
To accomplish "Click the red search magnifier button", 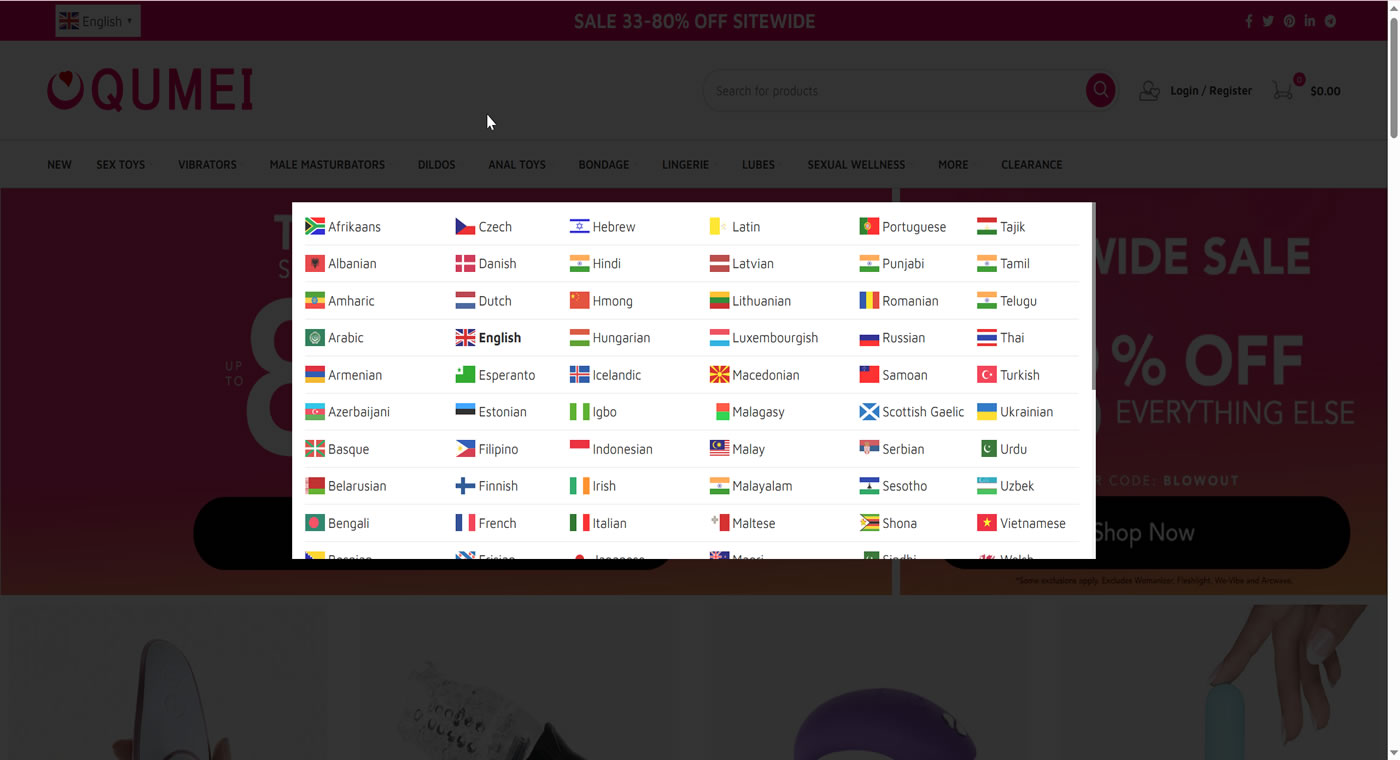I will point(1100,90).
